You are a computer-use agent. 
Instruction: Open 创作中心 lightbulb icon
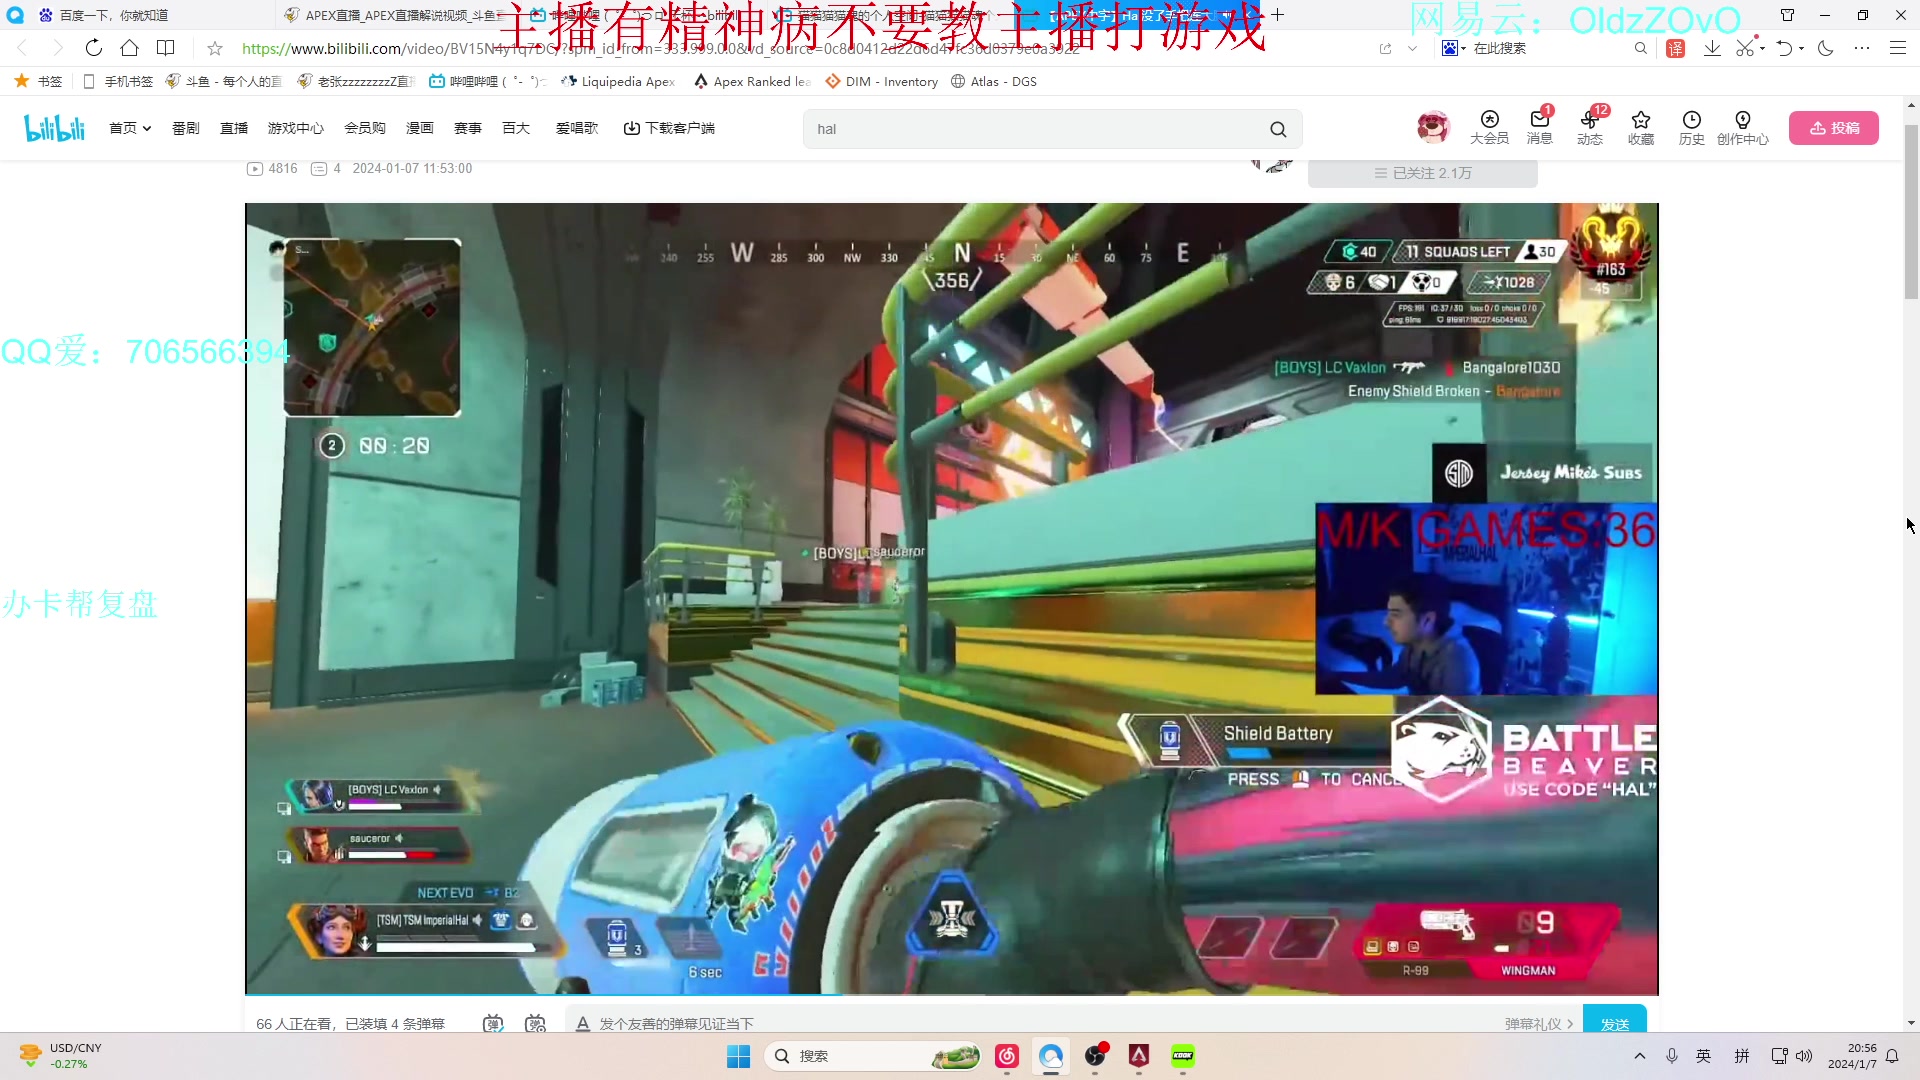click(x=1743, y=128)
